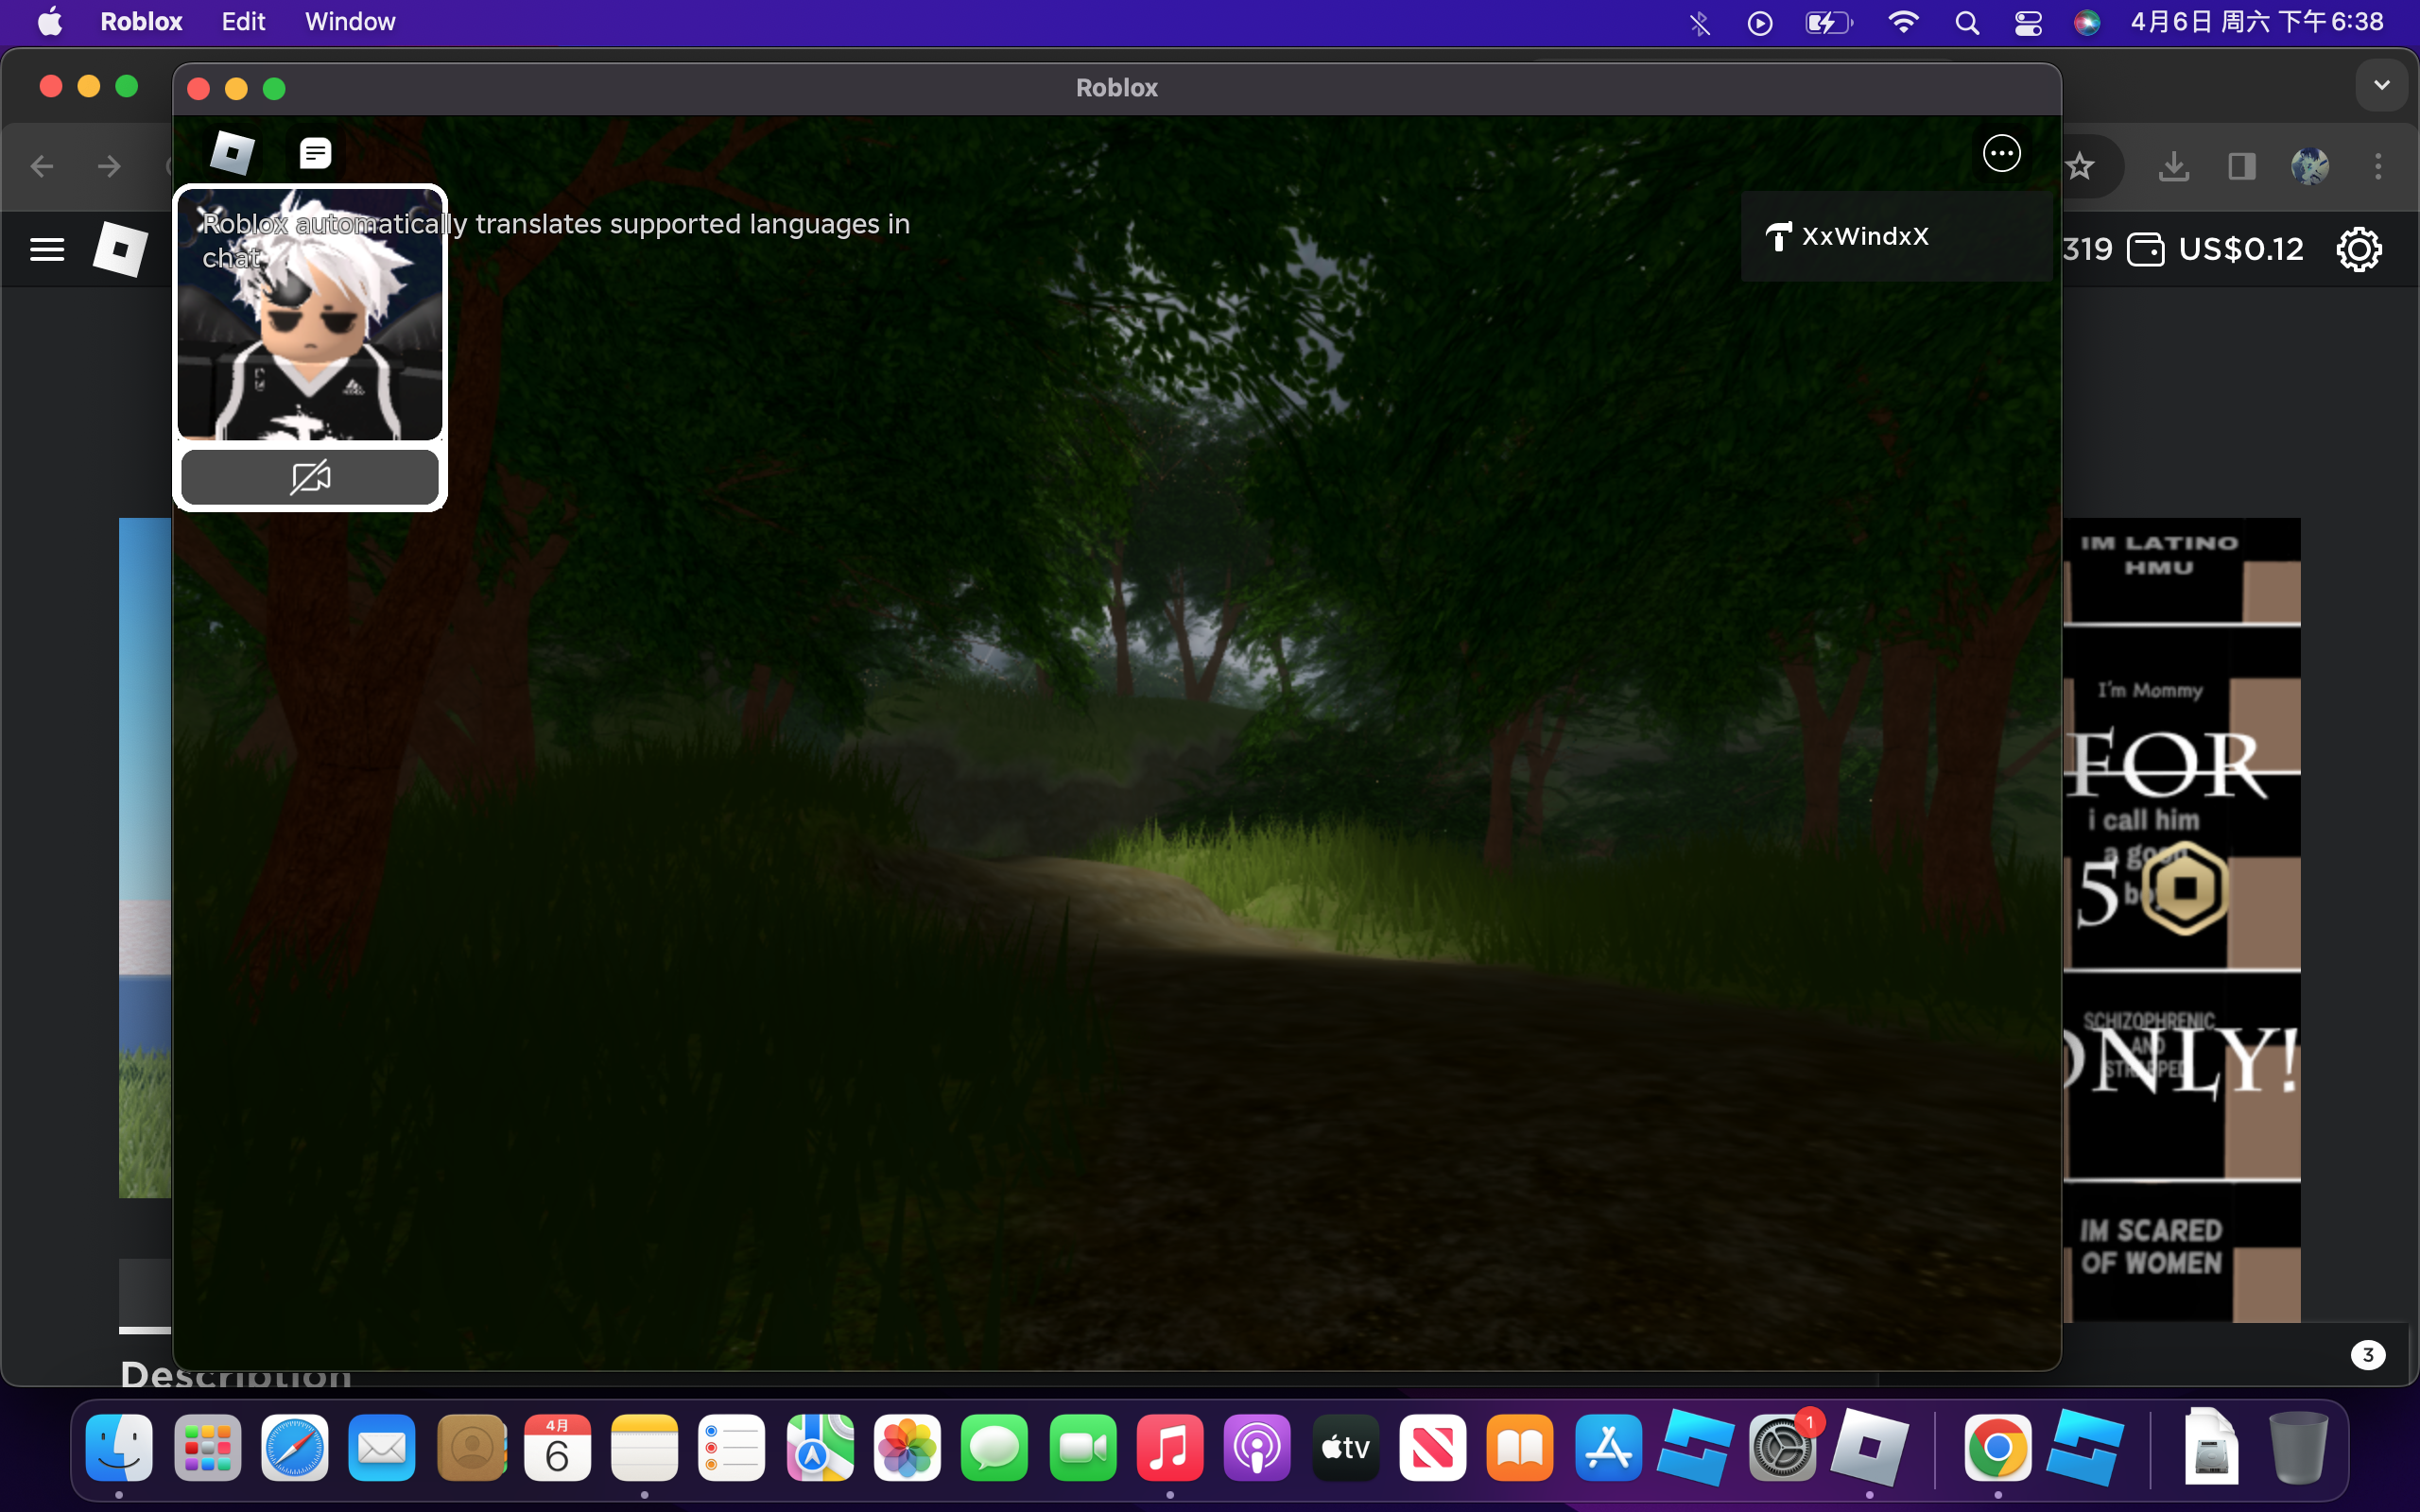Select player XxWindxX in the player list

coord(1863,237)
